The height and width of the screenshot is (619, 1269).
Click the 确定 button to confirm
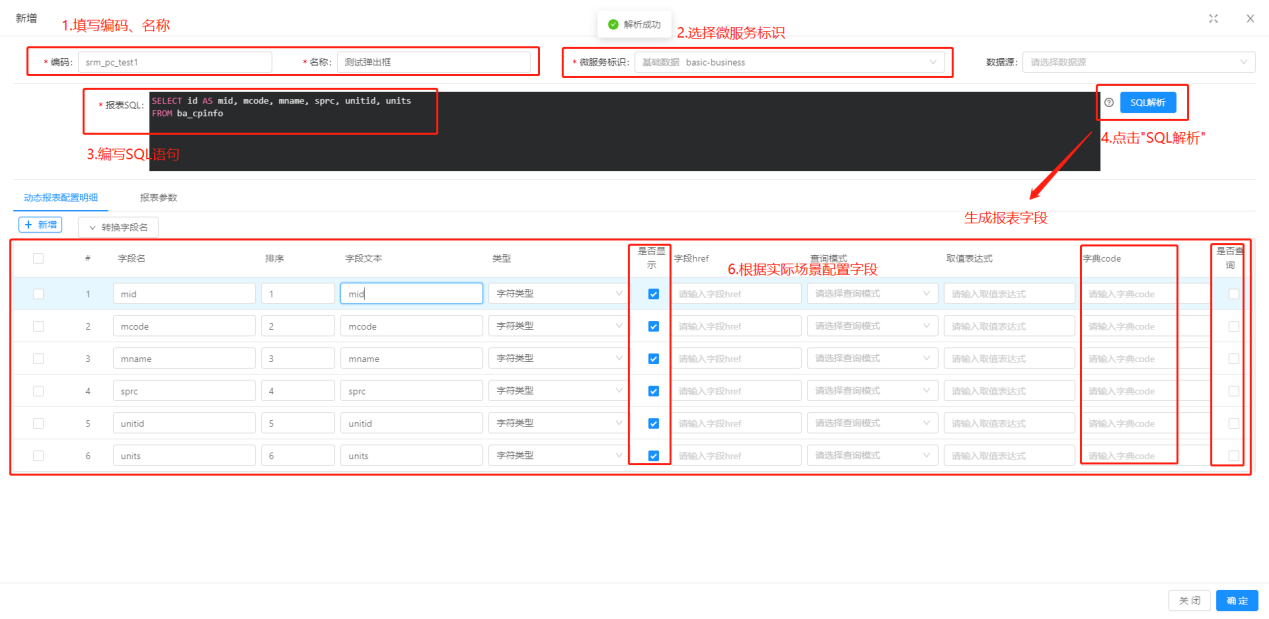[1237, 600]
